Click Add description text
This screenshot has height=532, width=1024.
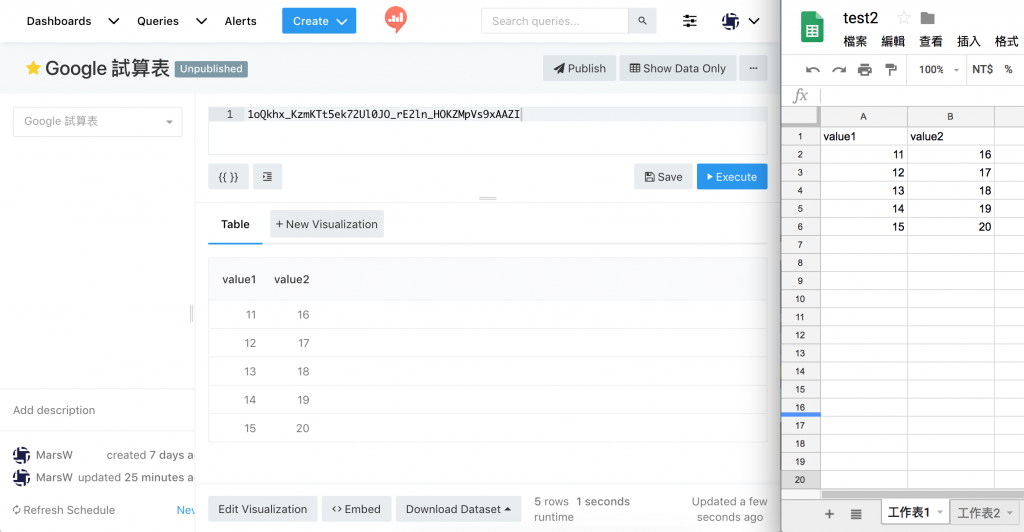54,410
